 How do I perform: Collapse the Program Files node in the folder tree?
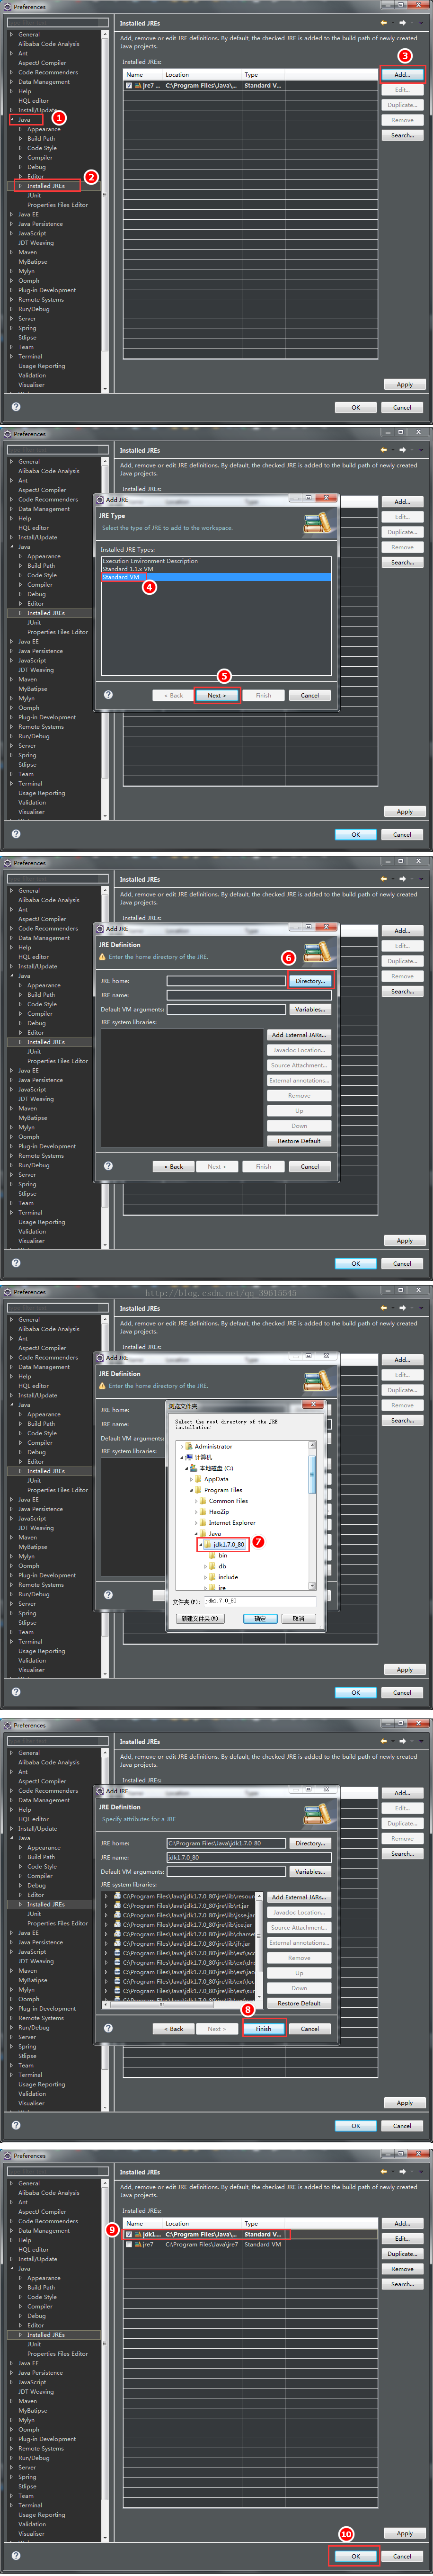tap(191, 1490)
